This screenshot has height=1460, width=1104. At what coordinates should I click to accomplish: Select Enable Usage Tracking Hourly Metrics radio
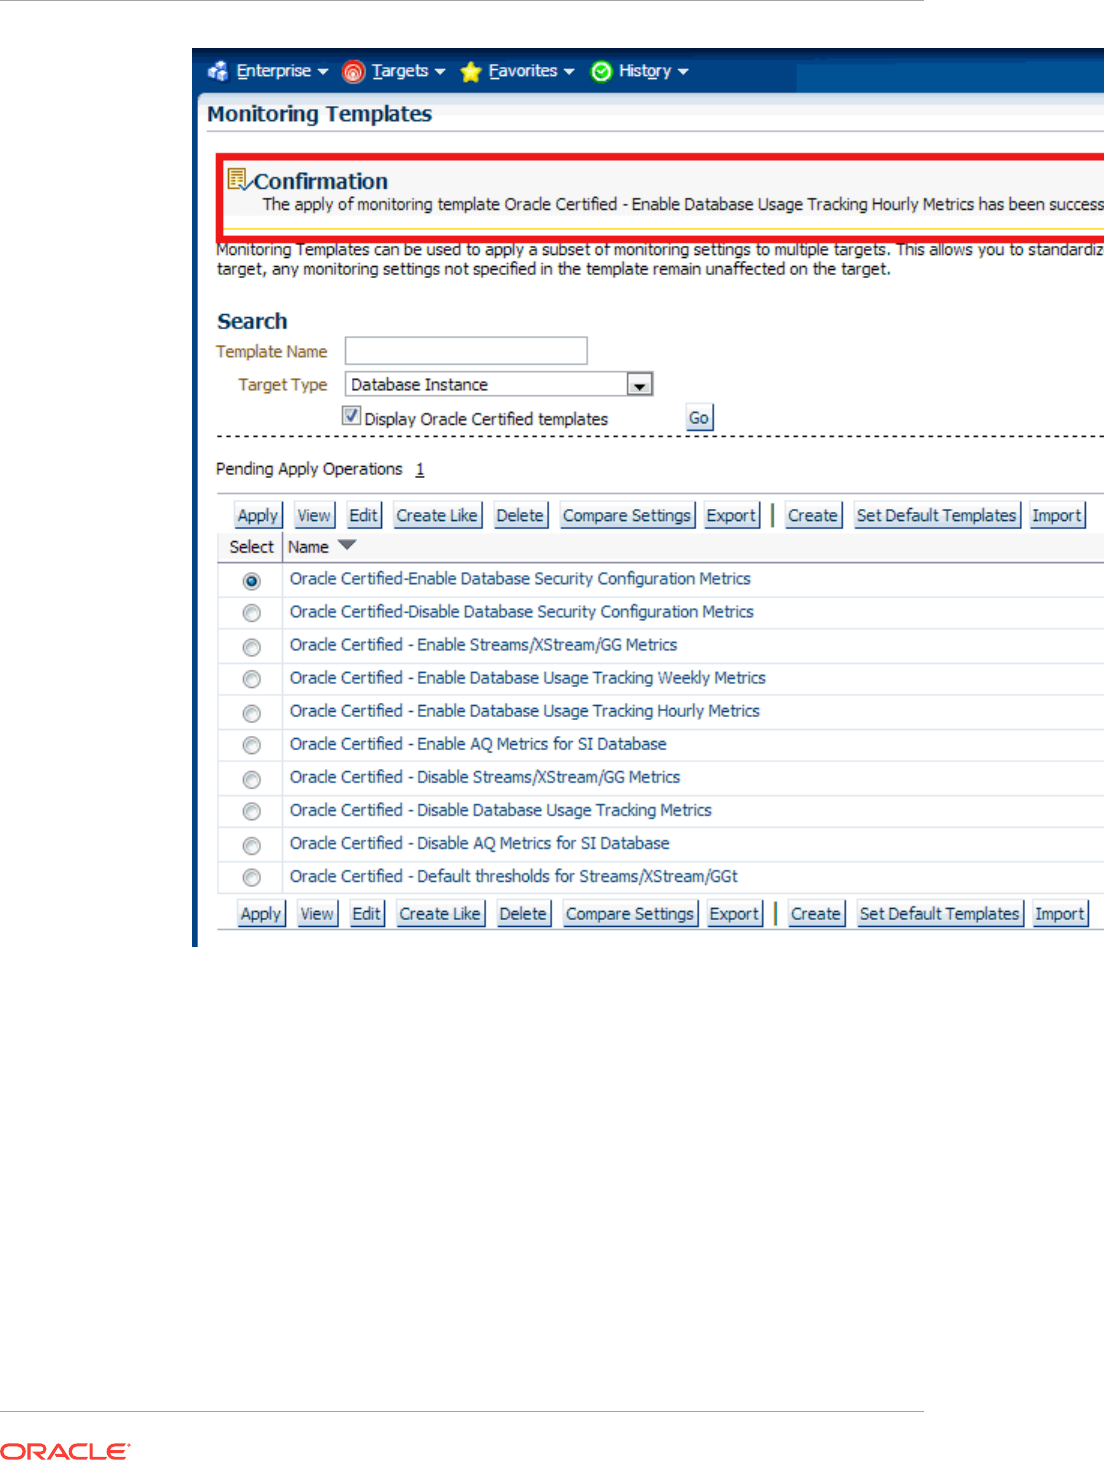point(252,713)
